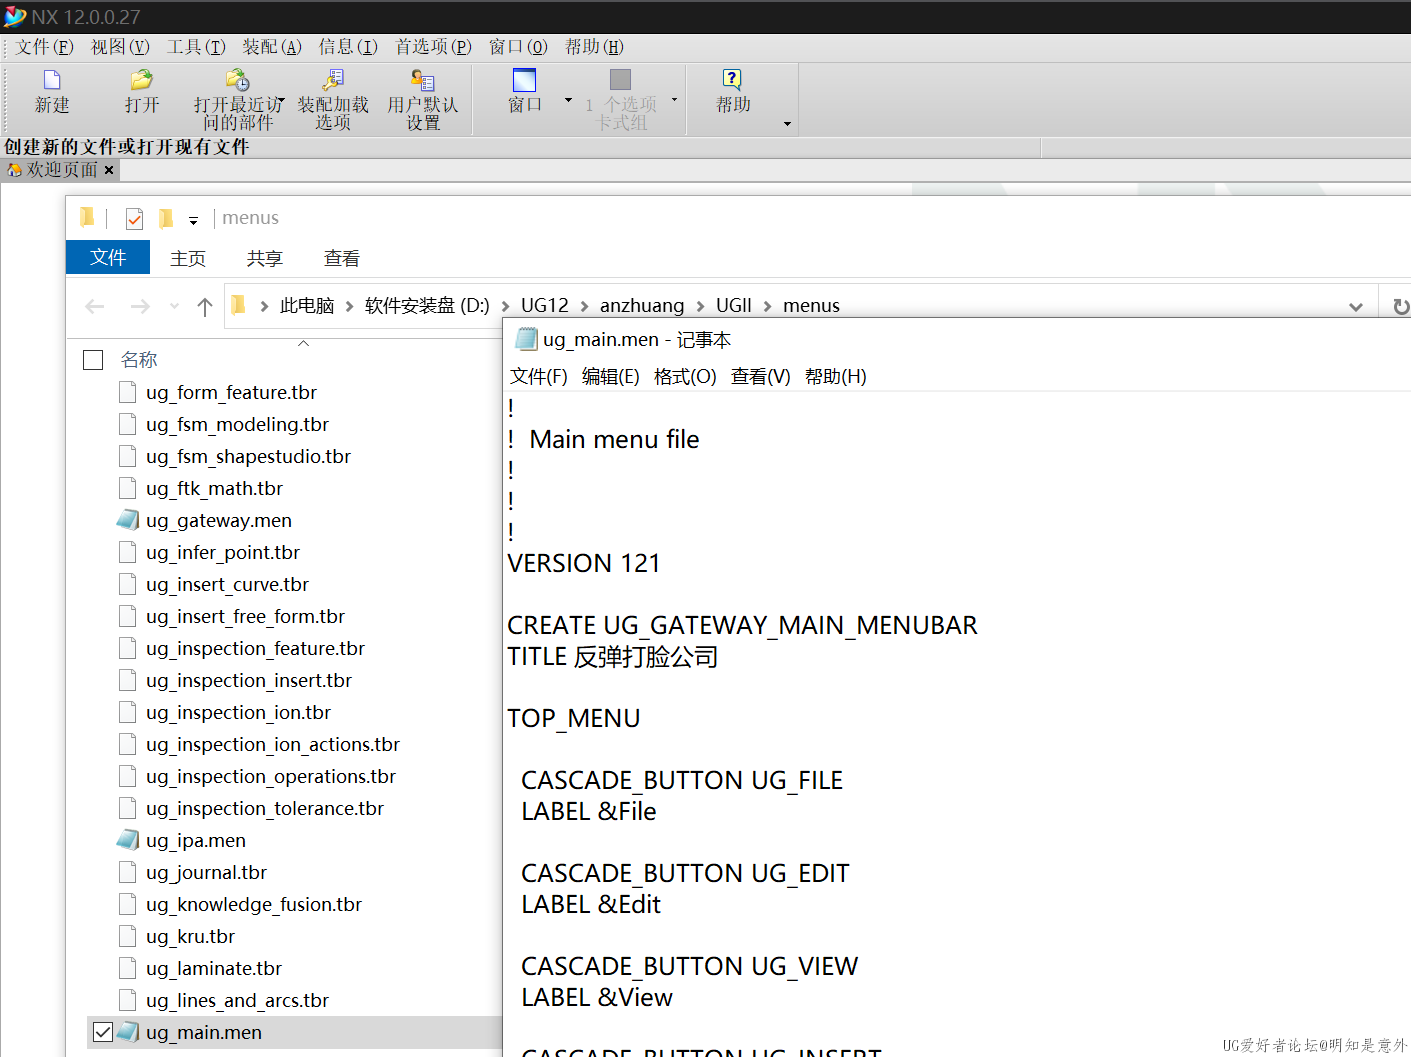Image resolution: width=1411 pixels, height=1057 pixels.
Task: Click the NX 新建 (New) icon
Action: pos(52,80)
